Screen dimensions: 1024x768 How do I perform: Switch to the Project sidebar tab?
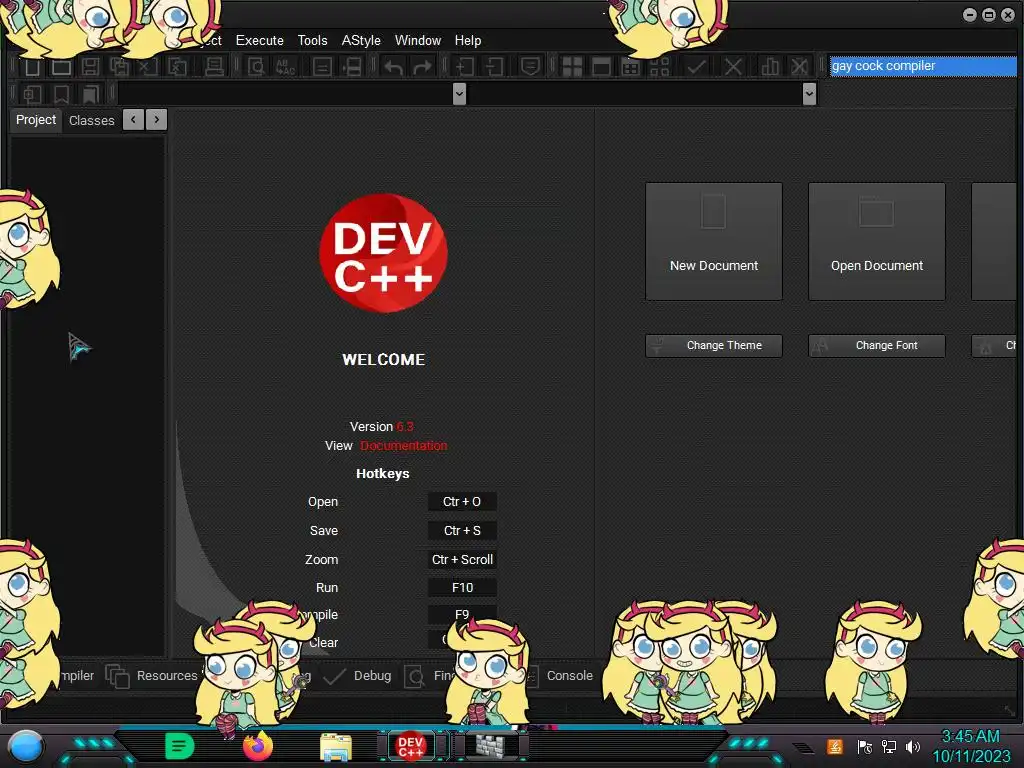[x=36, y=120]
